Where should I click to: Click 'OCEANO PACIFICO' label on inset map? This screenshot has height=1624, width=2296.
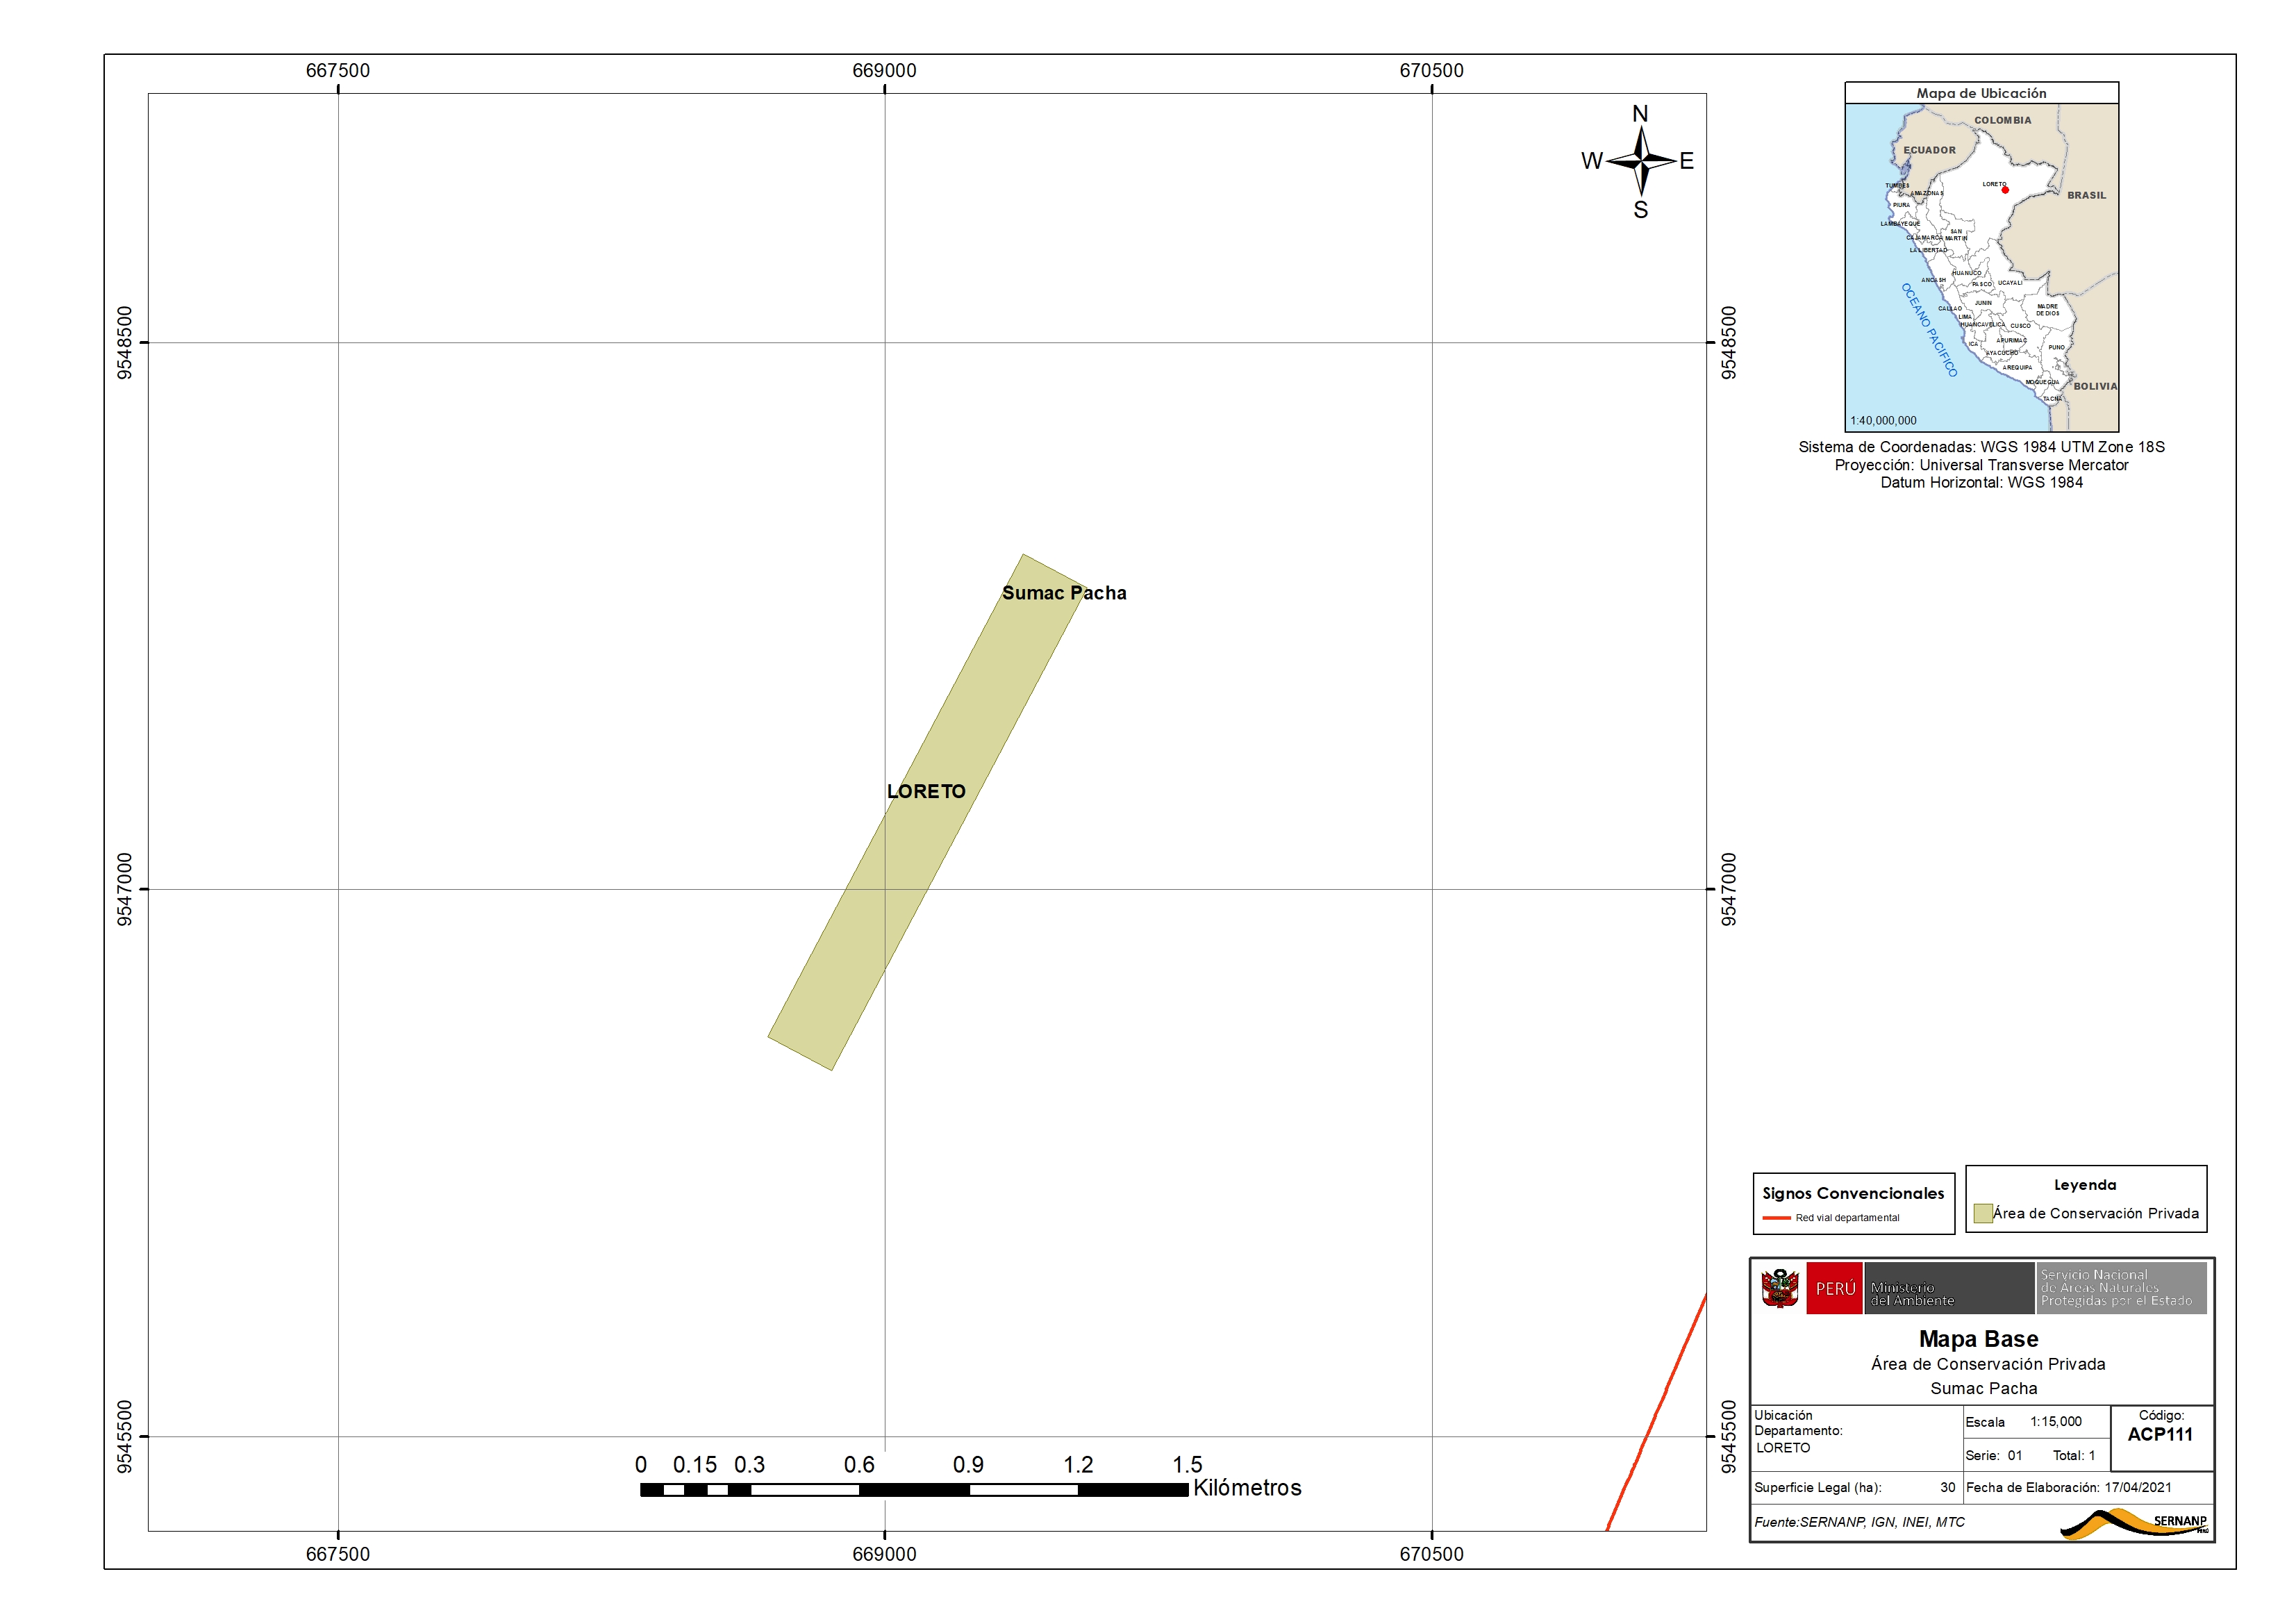[x=1929, y=329]
